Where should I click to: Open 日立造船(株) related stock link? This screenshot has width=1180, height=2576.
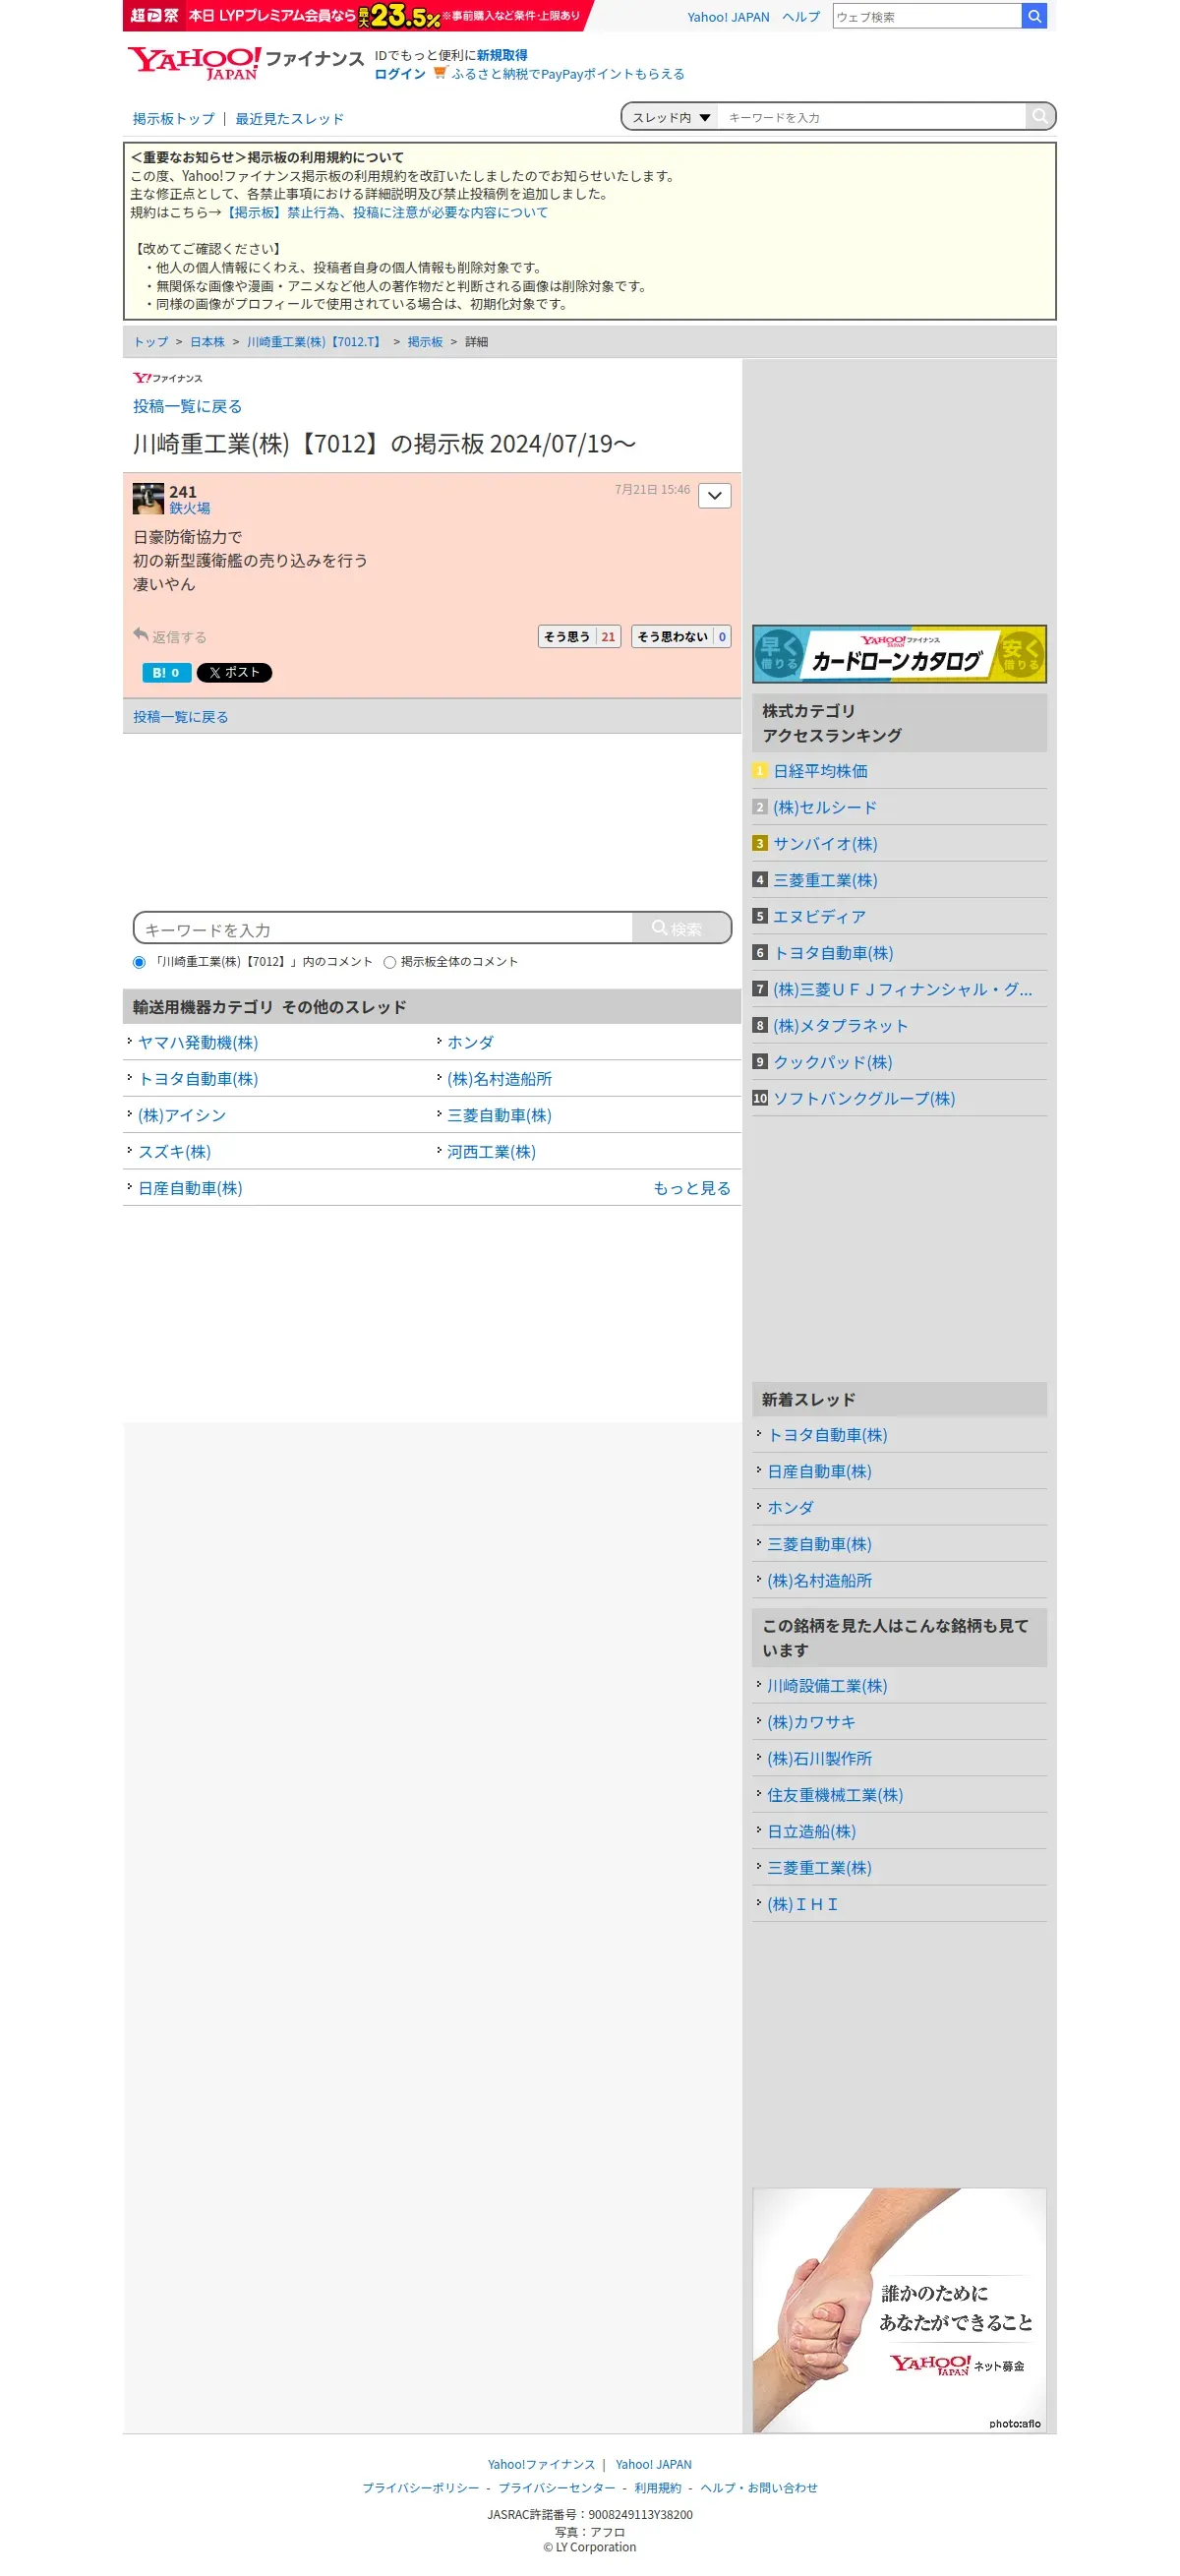click(x=811, y=1831)
